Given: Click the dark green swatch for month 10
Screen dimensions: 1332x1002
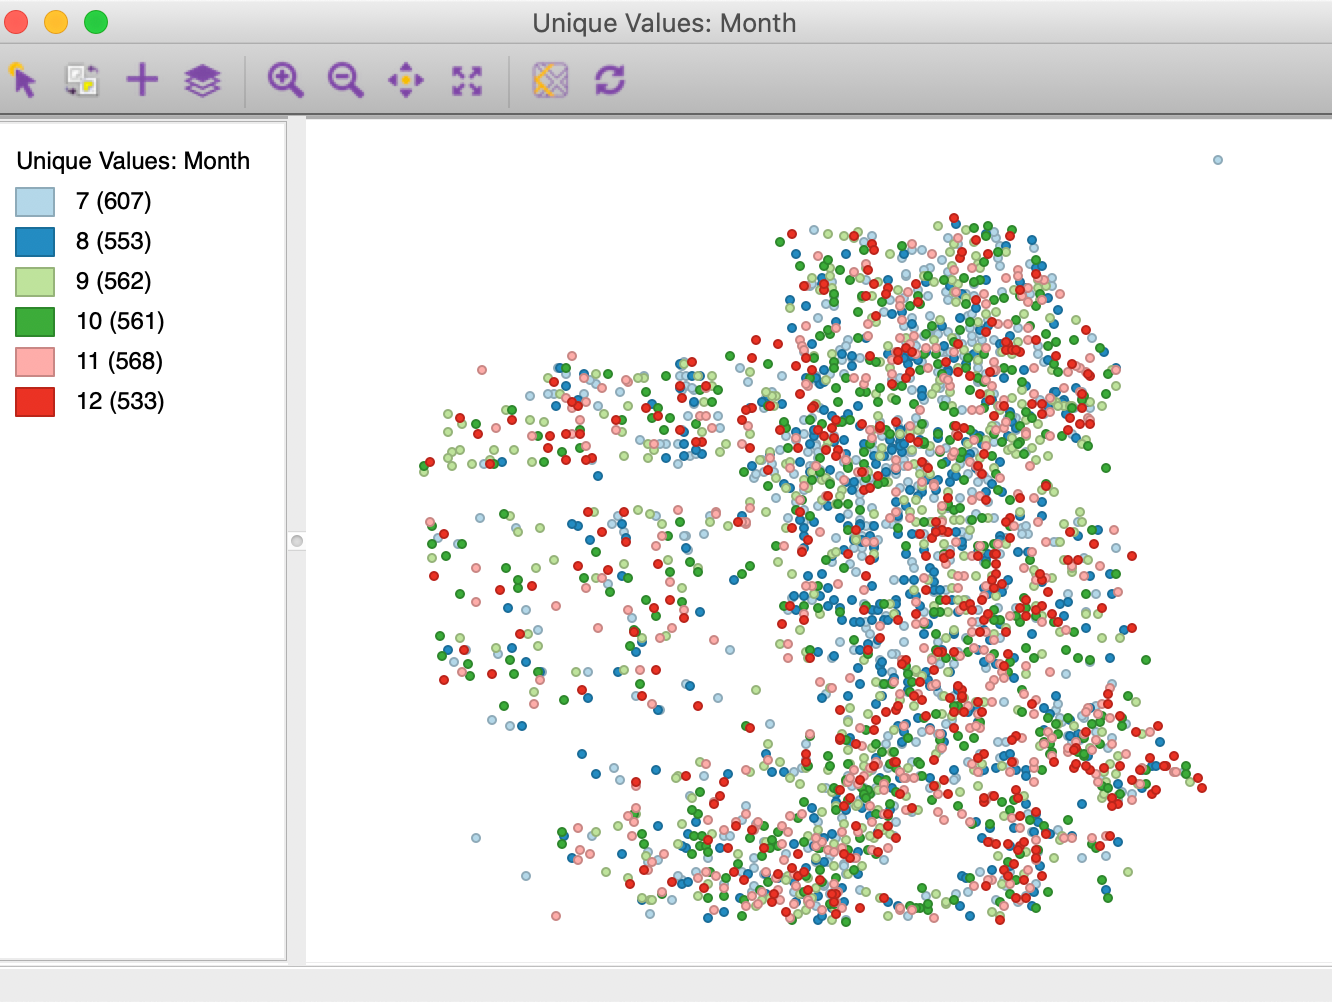Looking at the screenshot, I should 35,321.
